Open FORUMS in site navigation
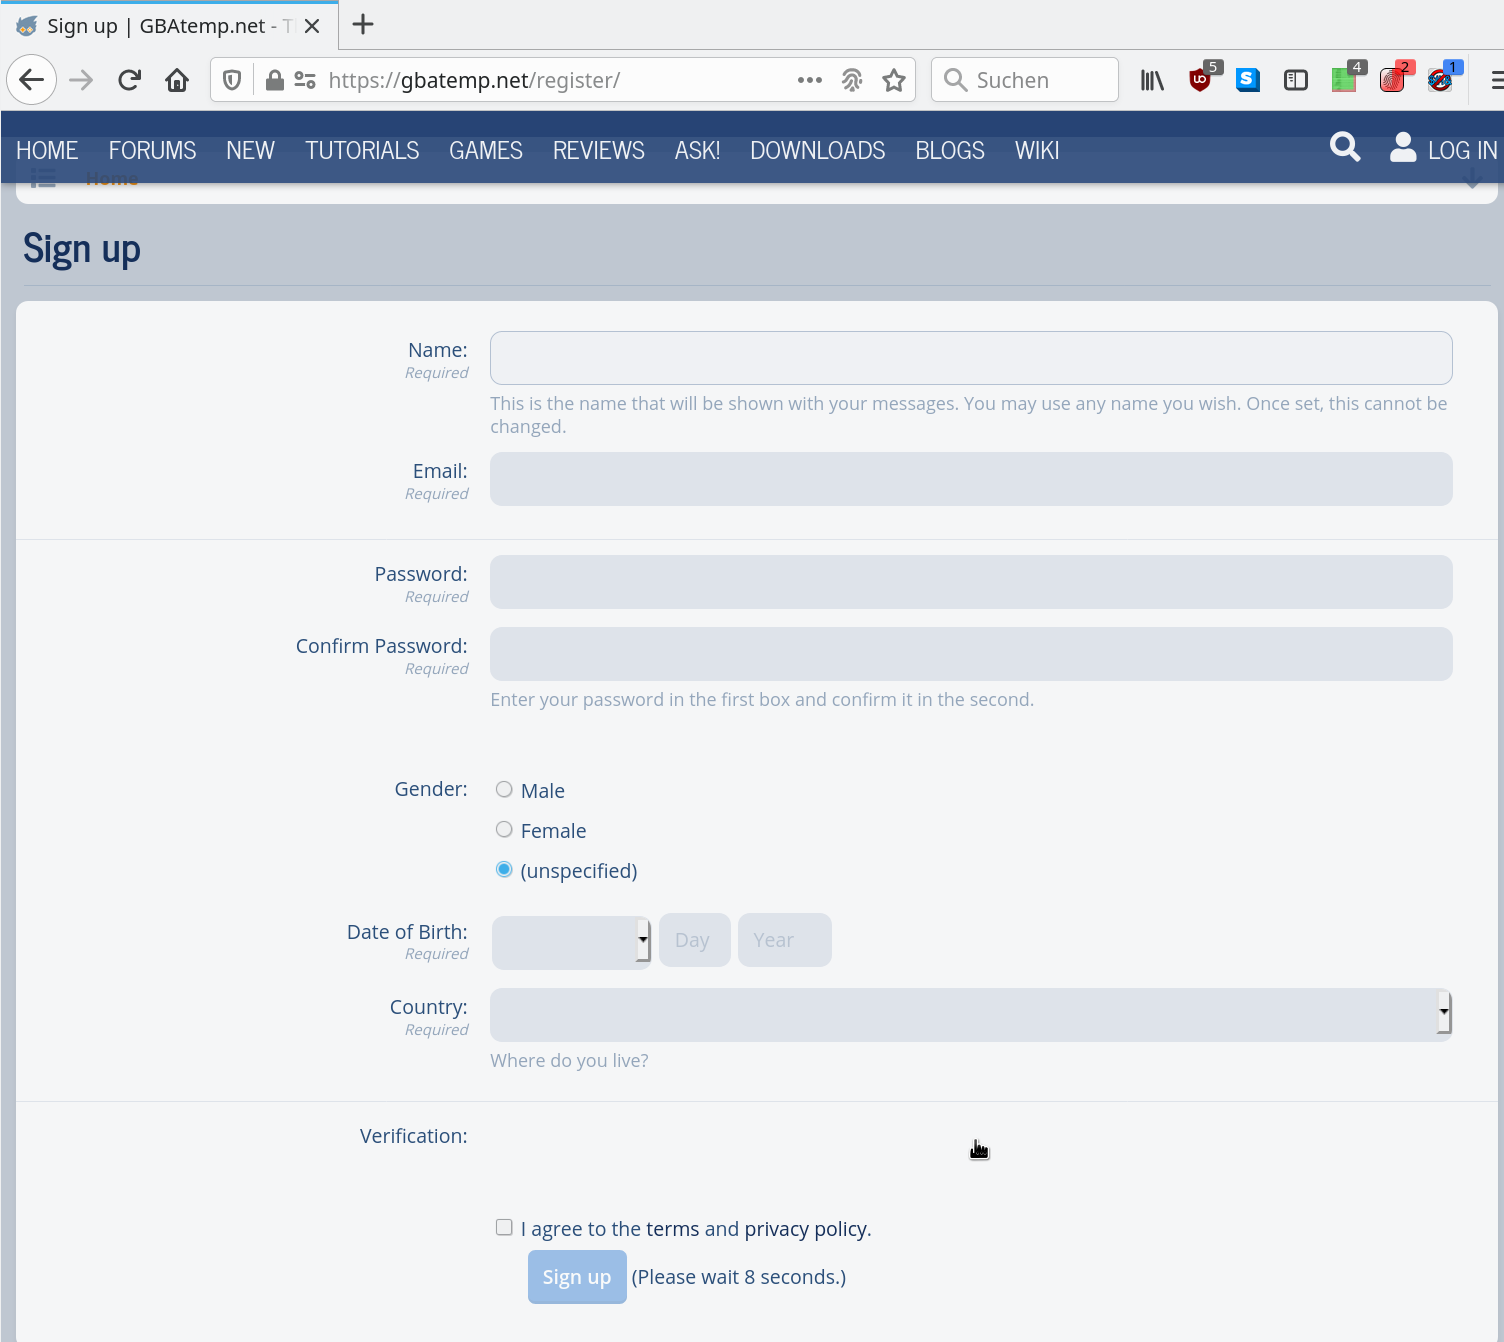 (152, 150)
